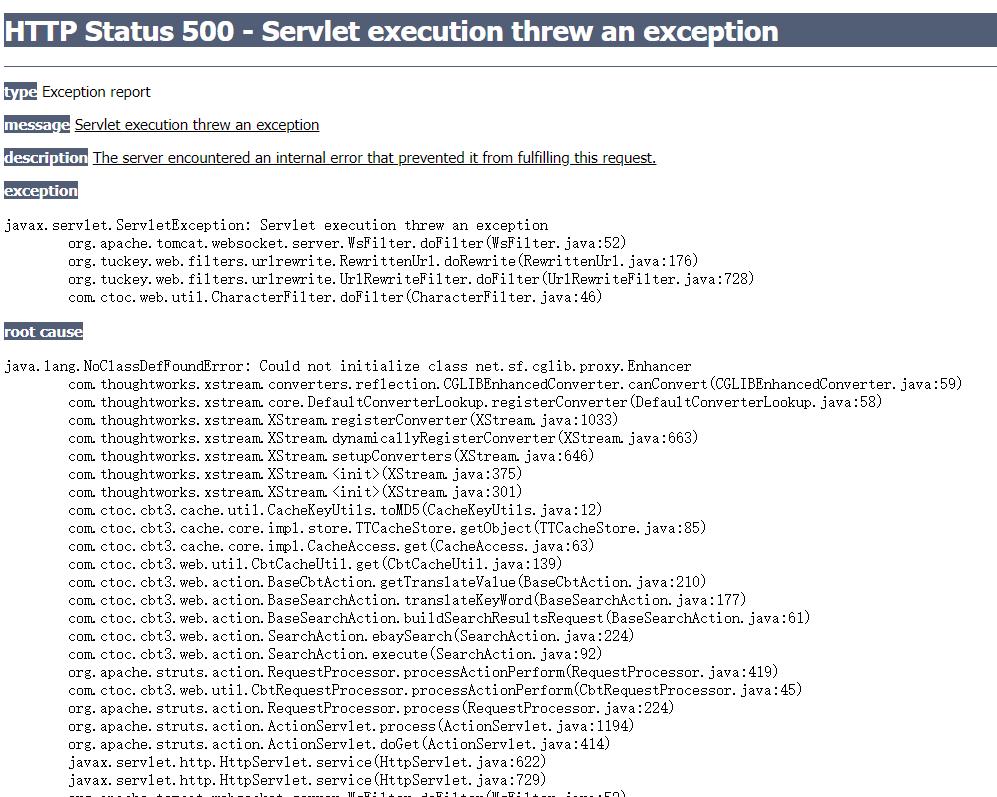
Task: Click the BaseCbtAction.getTranslateValue stack line
Action: pyautogui.click(x=387, y=582)
